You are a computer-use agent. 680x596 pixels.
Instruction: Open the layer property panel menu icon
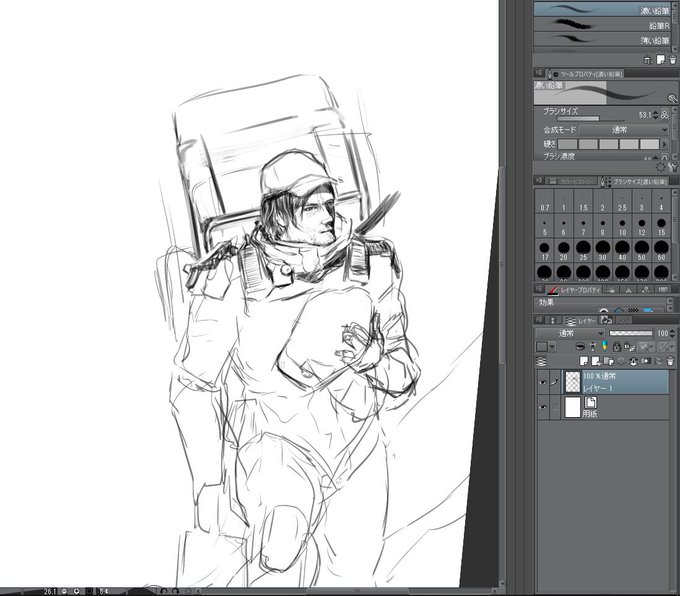539,289
